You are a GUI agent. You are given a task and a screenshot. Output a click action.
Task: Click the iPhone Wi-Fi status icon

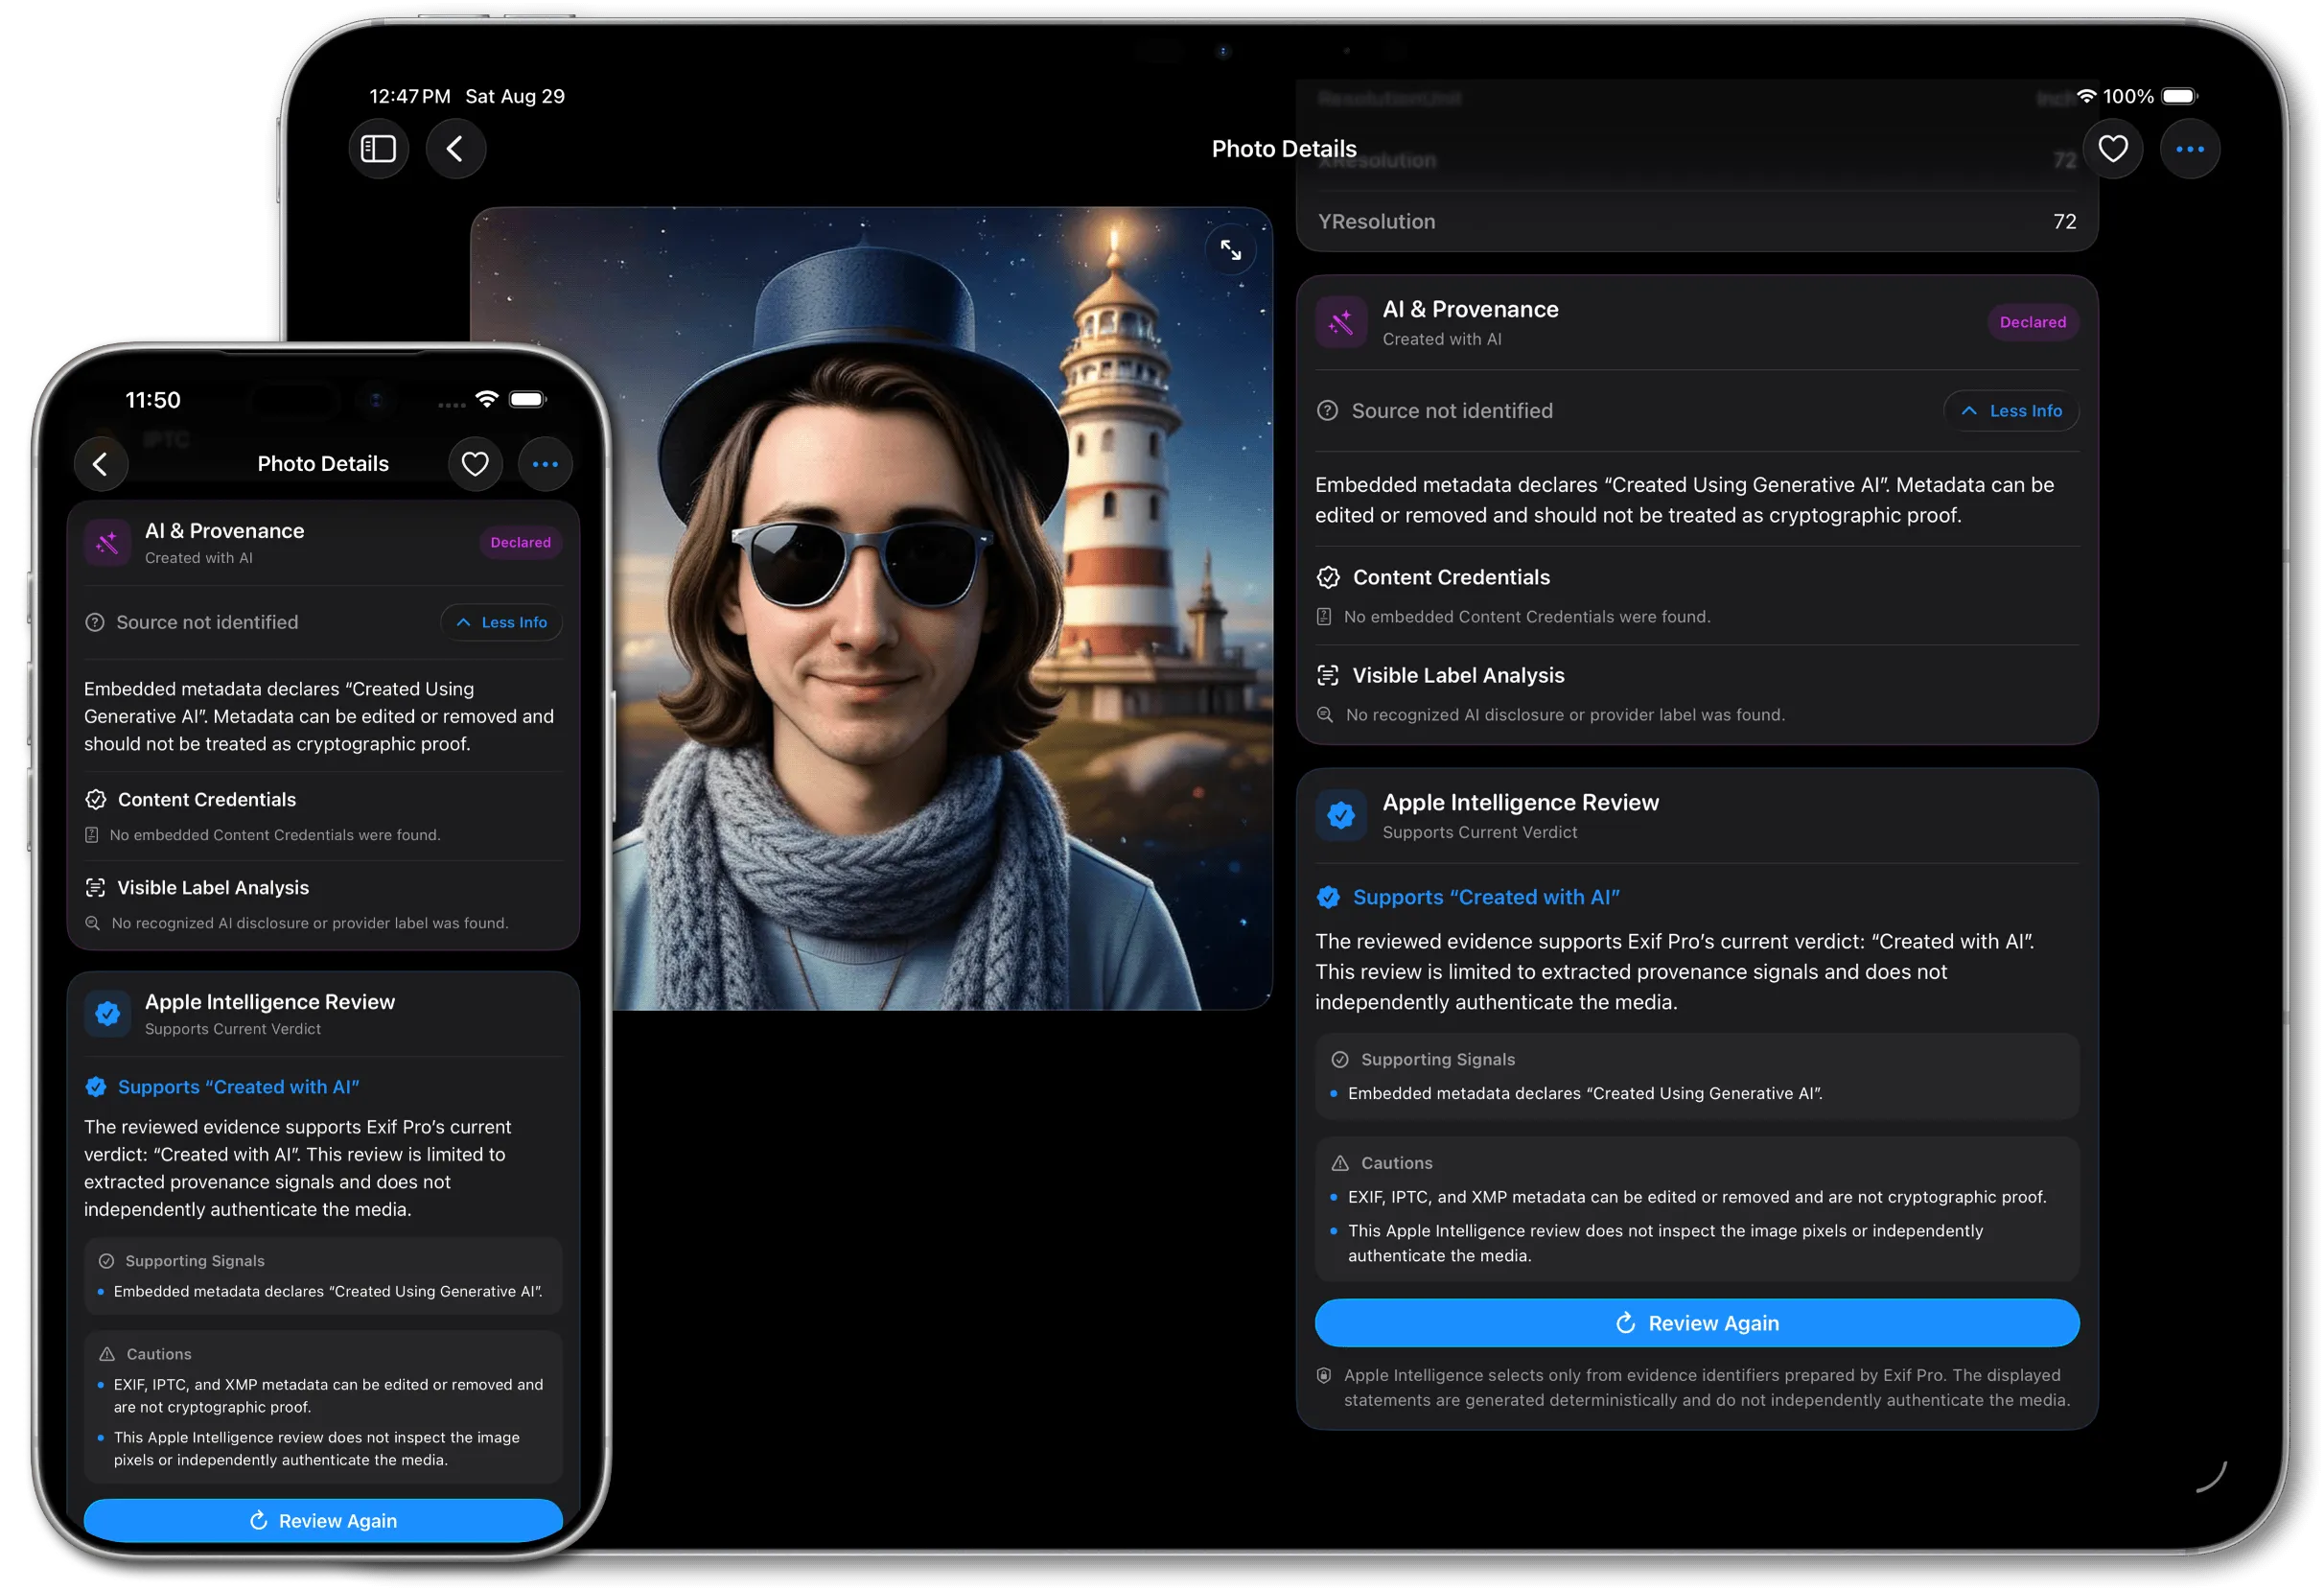tap(487, 399)
